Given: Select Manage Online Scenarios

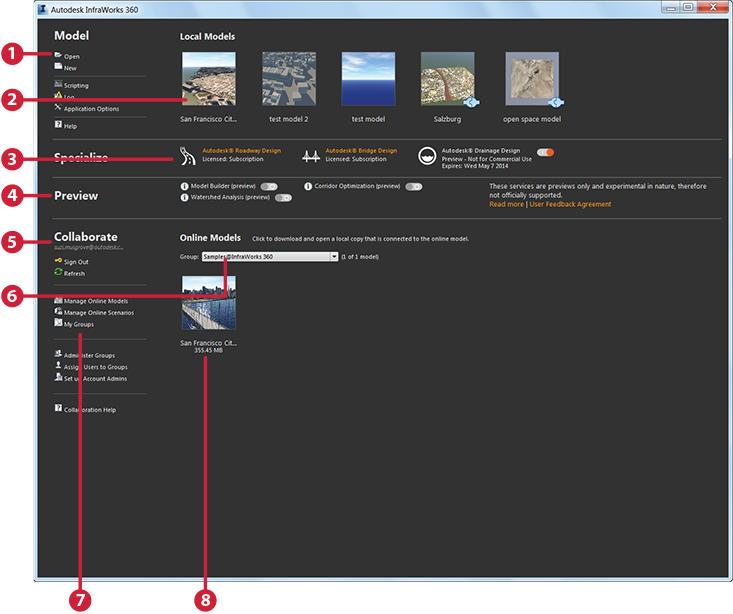Looking at the screenshot, I should [x=99, y=313].
